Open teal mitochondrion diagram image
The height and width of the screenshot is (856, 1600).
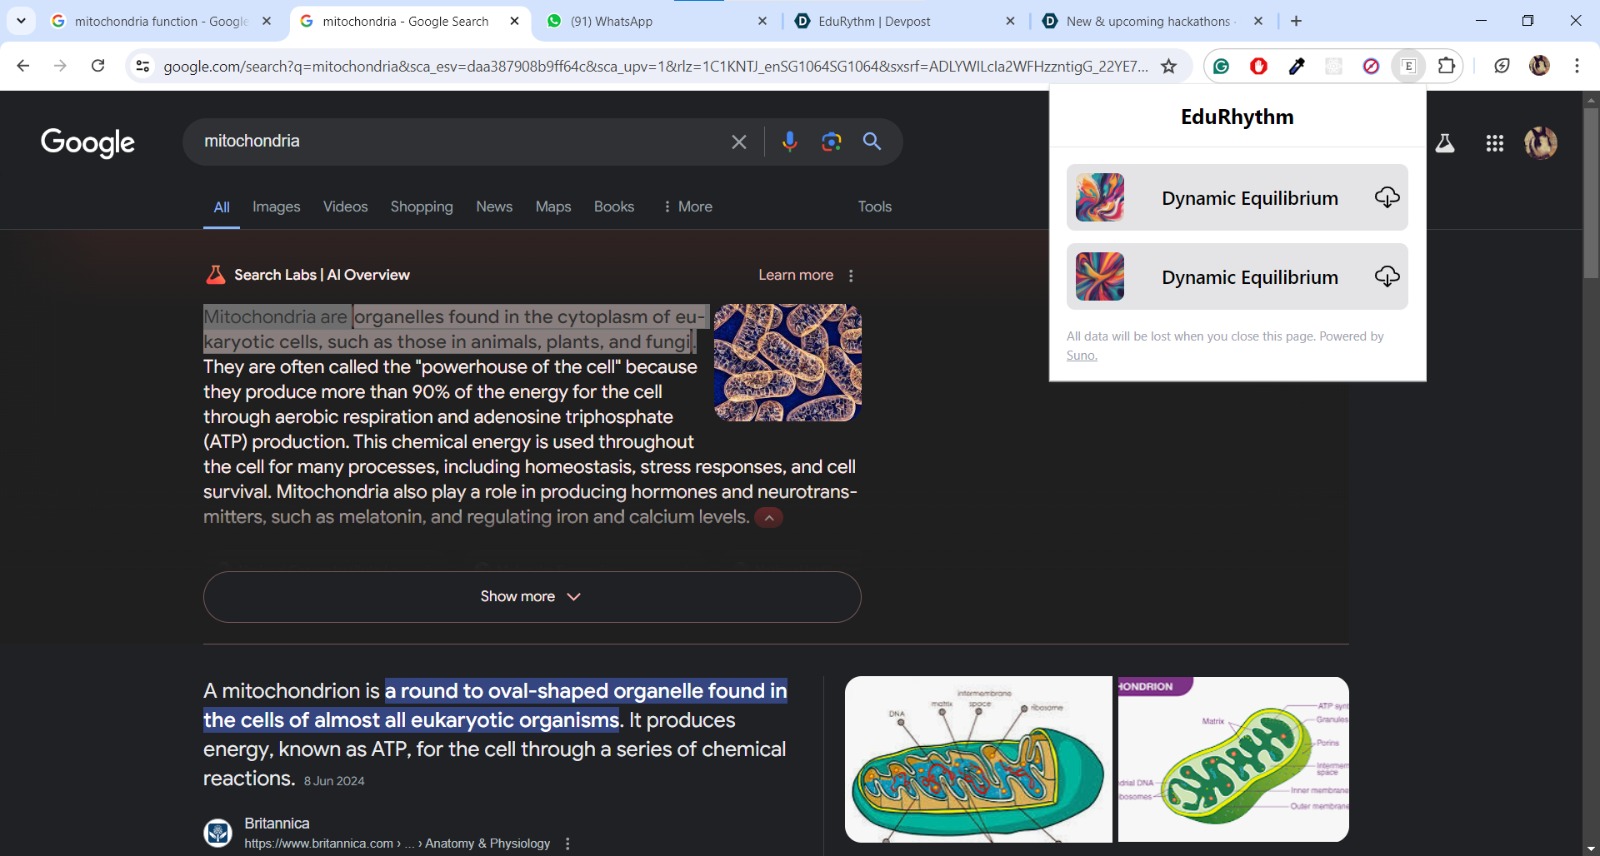coord(978,760)
